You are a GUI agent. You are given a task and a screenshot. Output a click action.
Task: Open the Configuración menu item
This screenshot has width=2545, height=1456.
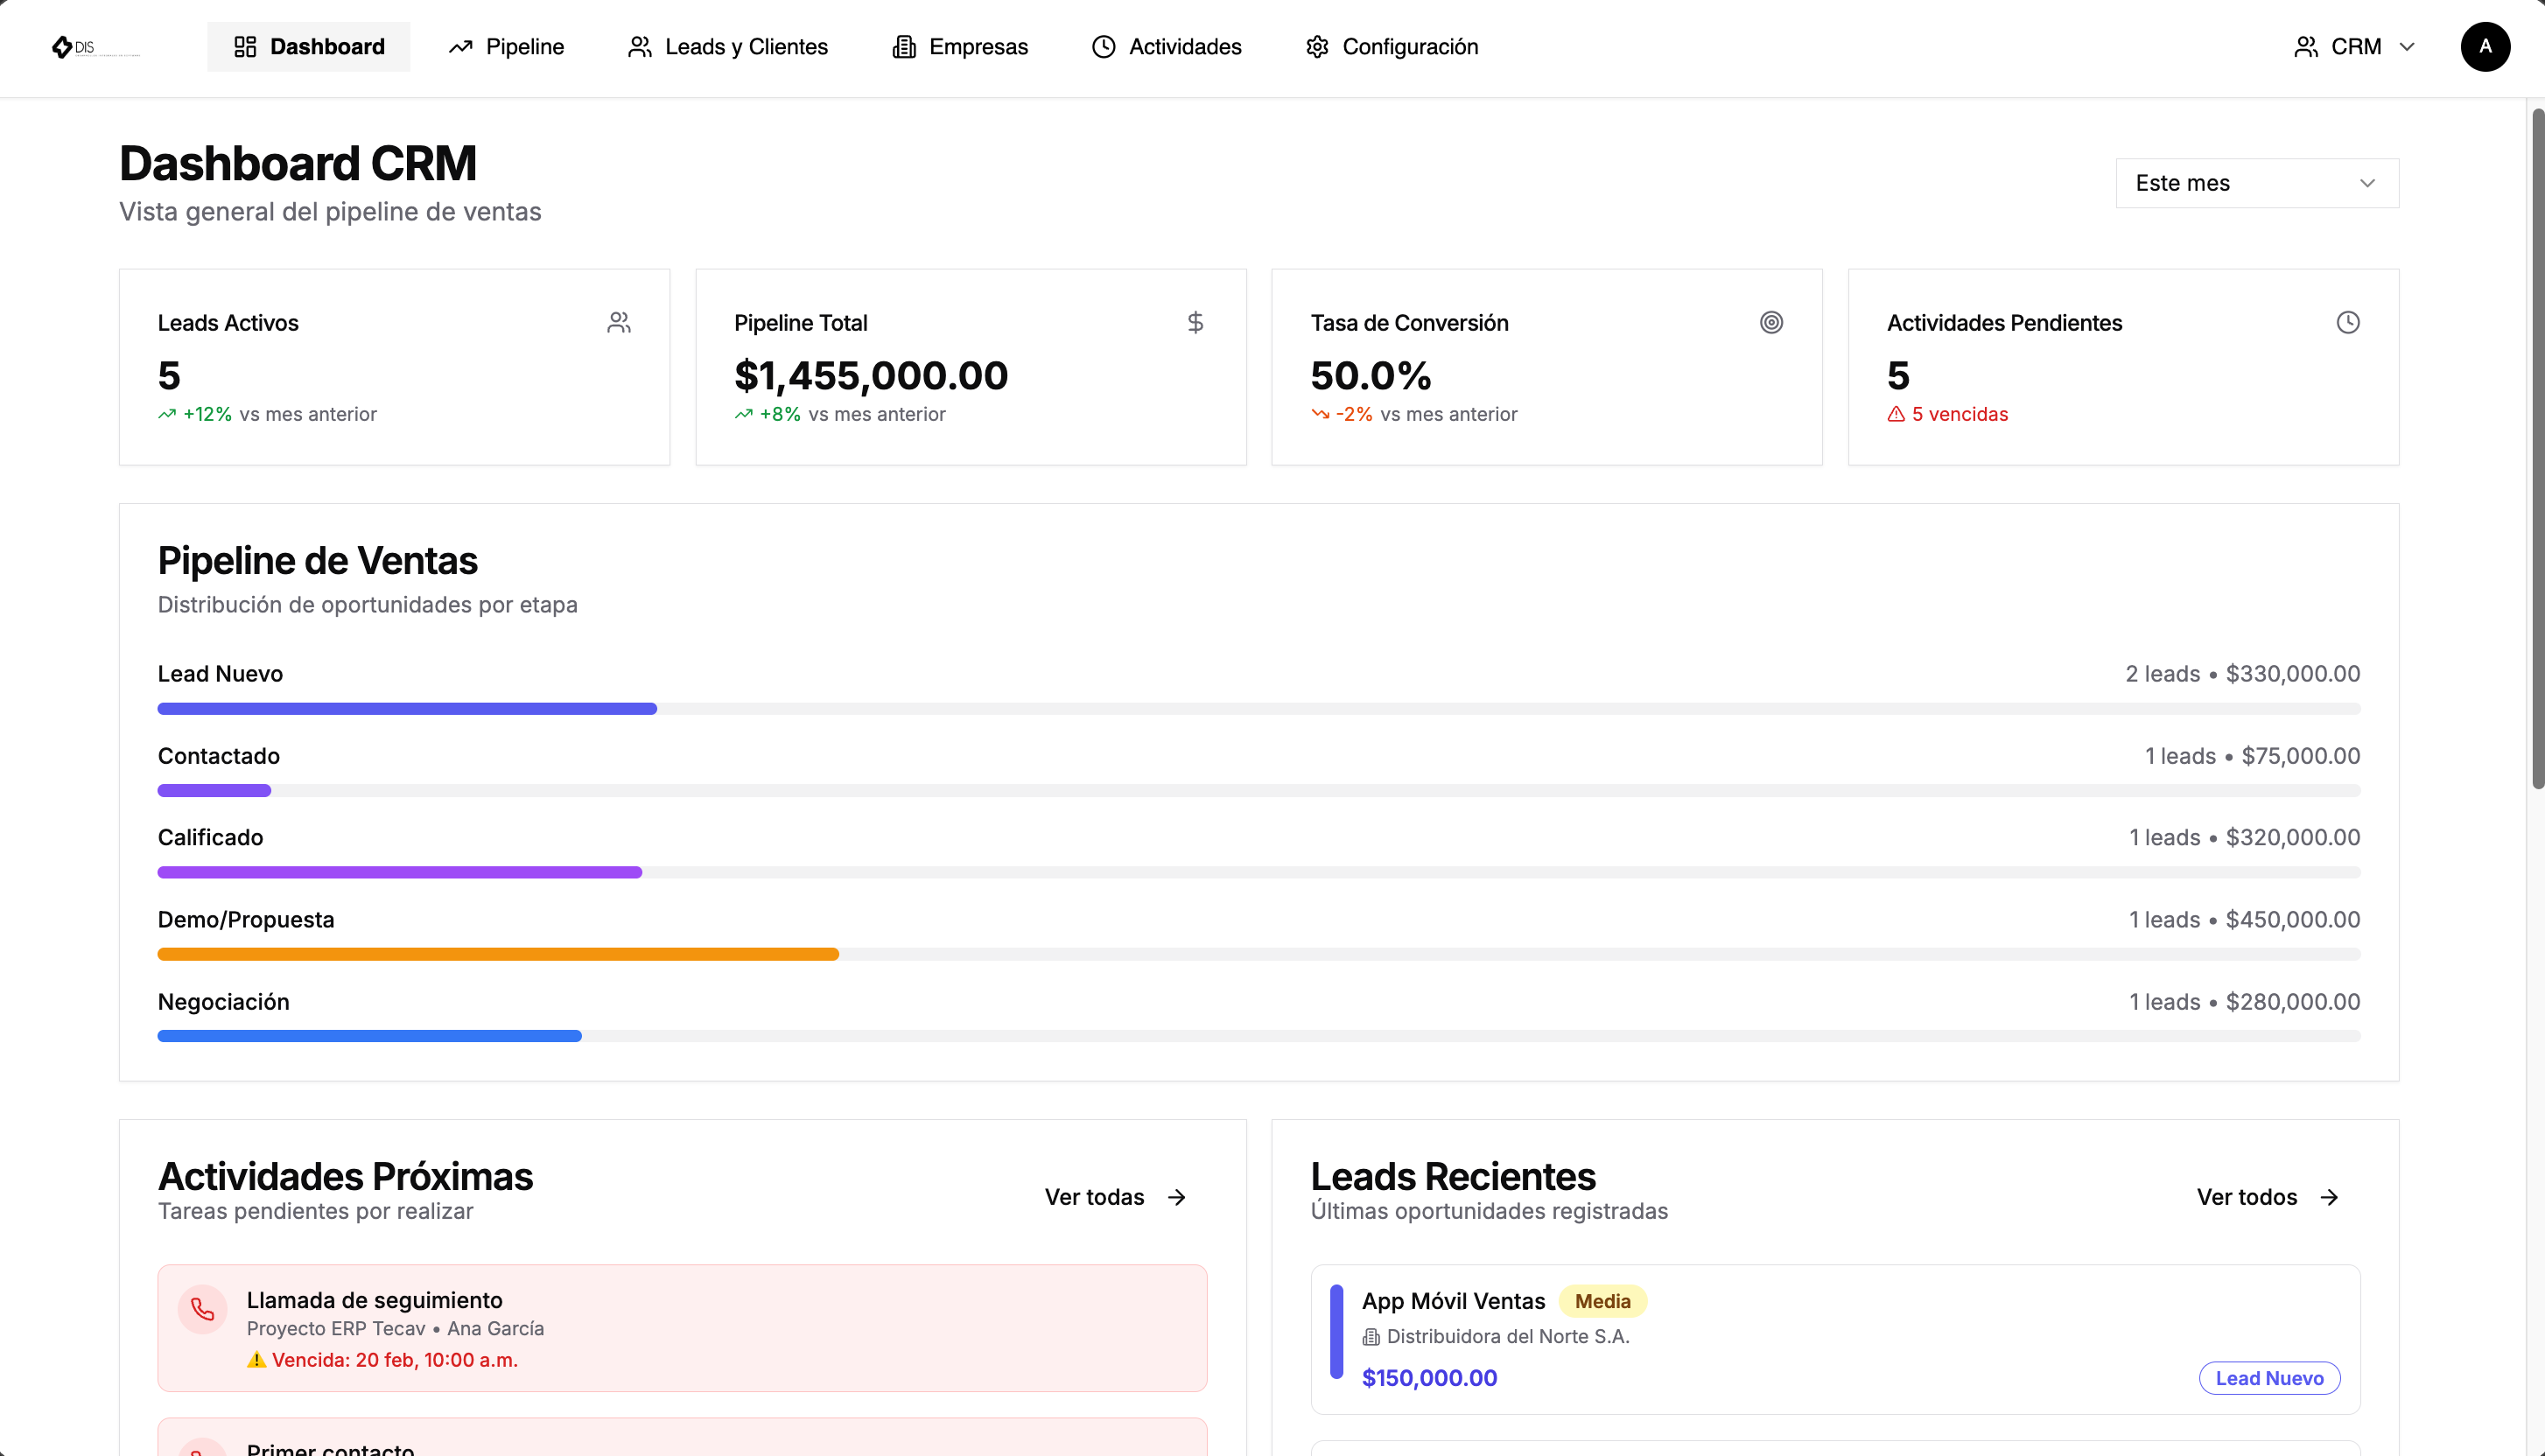pyautogui.click(x=1391, y=47)
